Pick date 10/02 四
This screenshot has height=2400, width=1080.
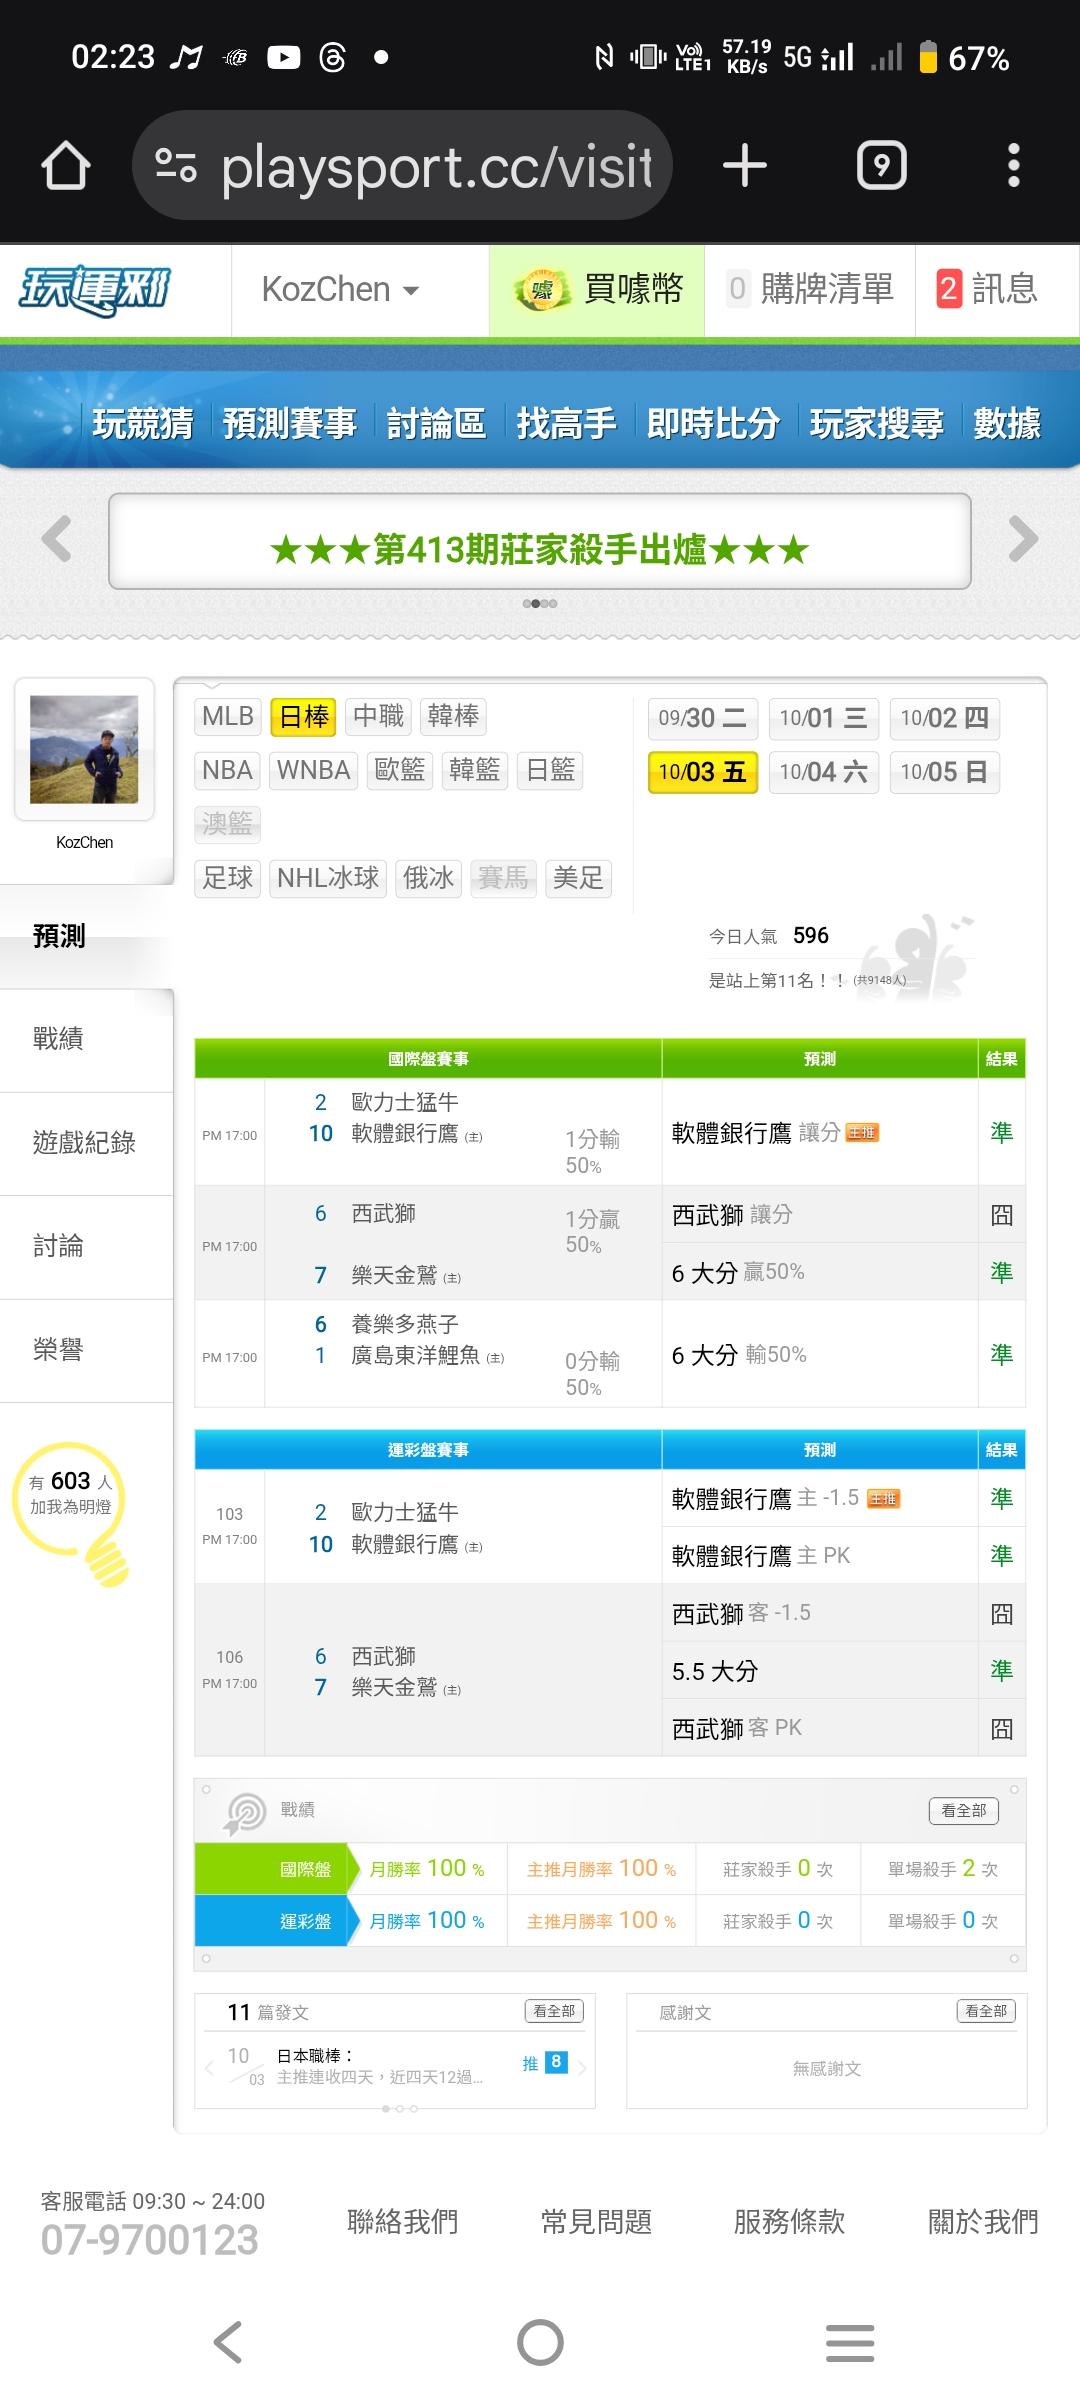pos(945,718)
